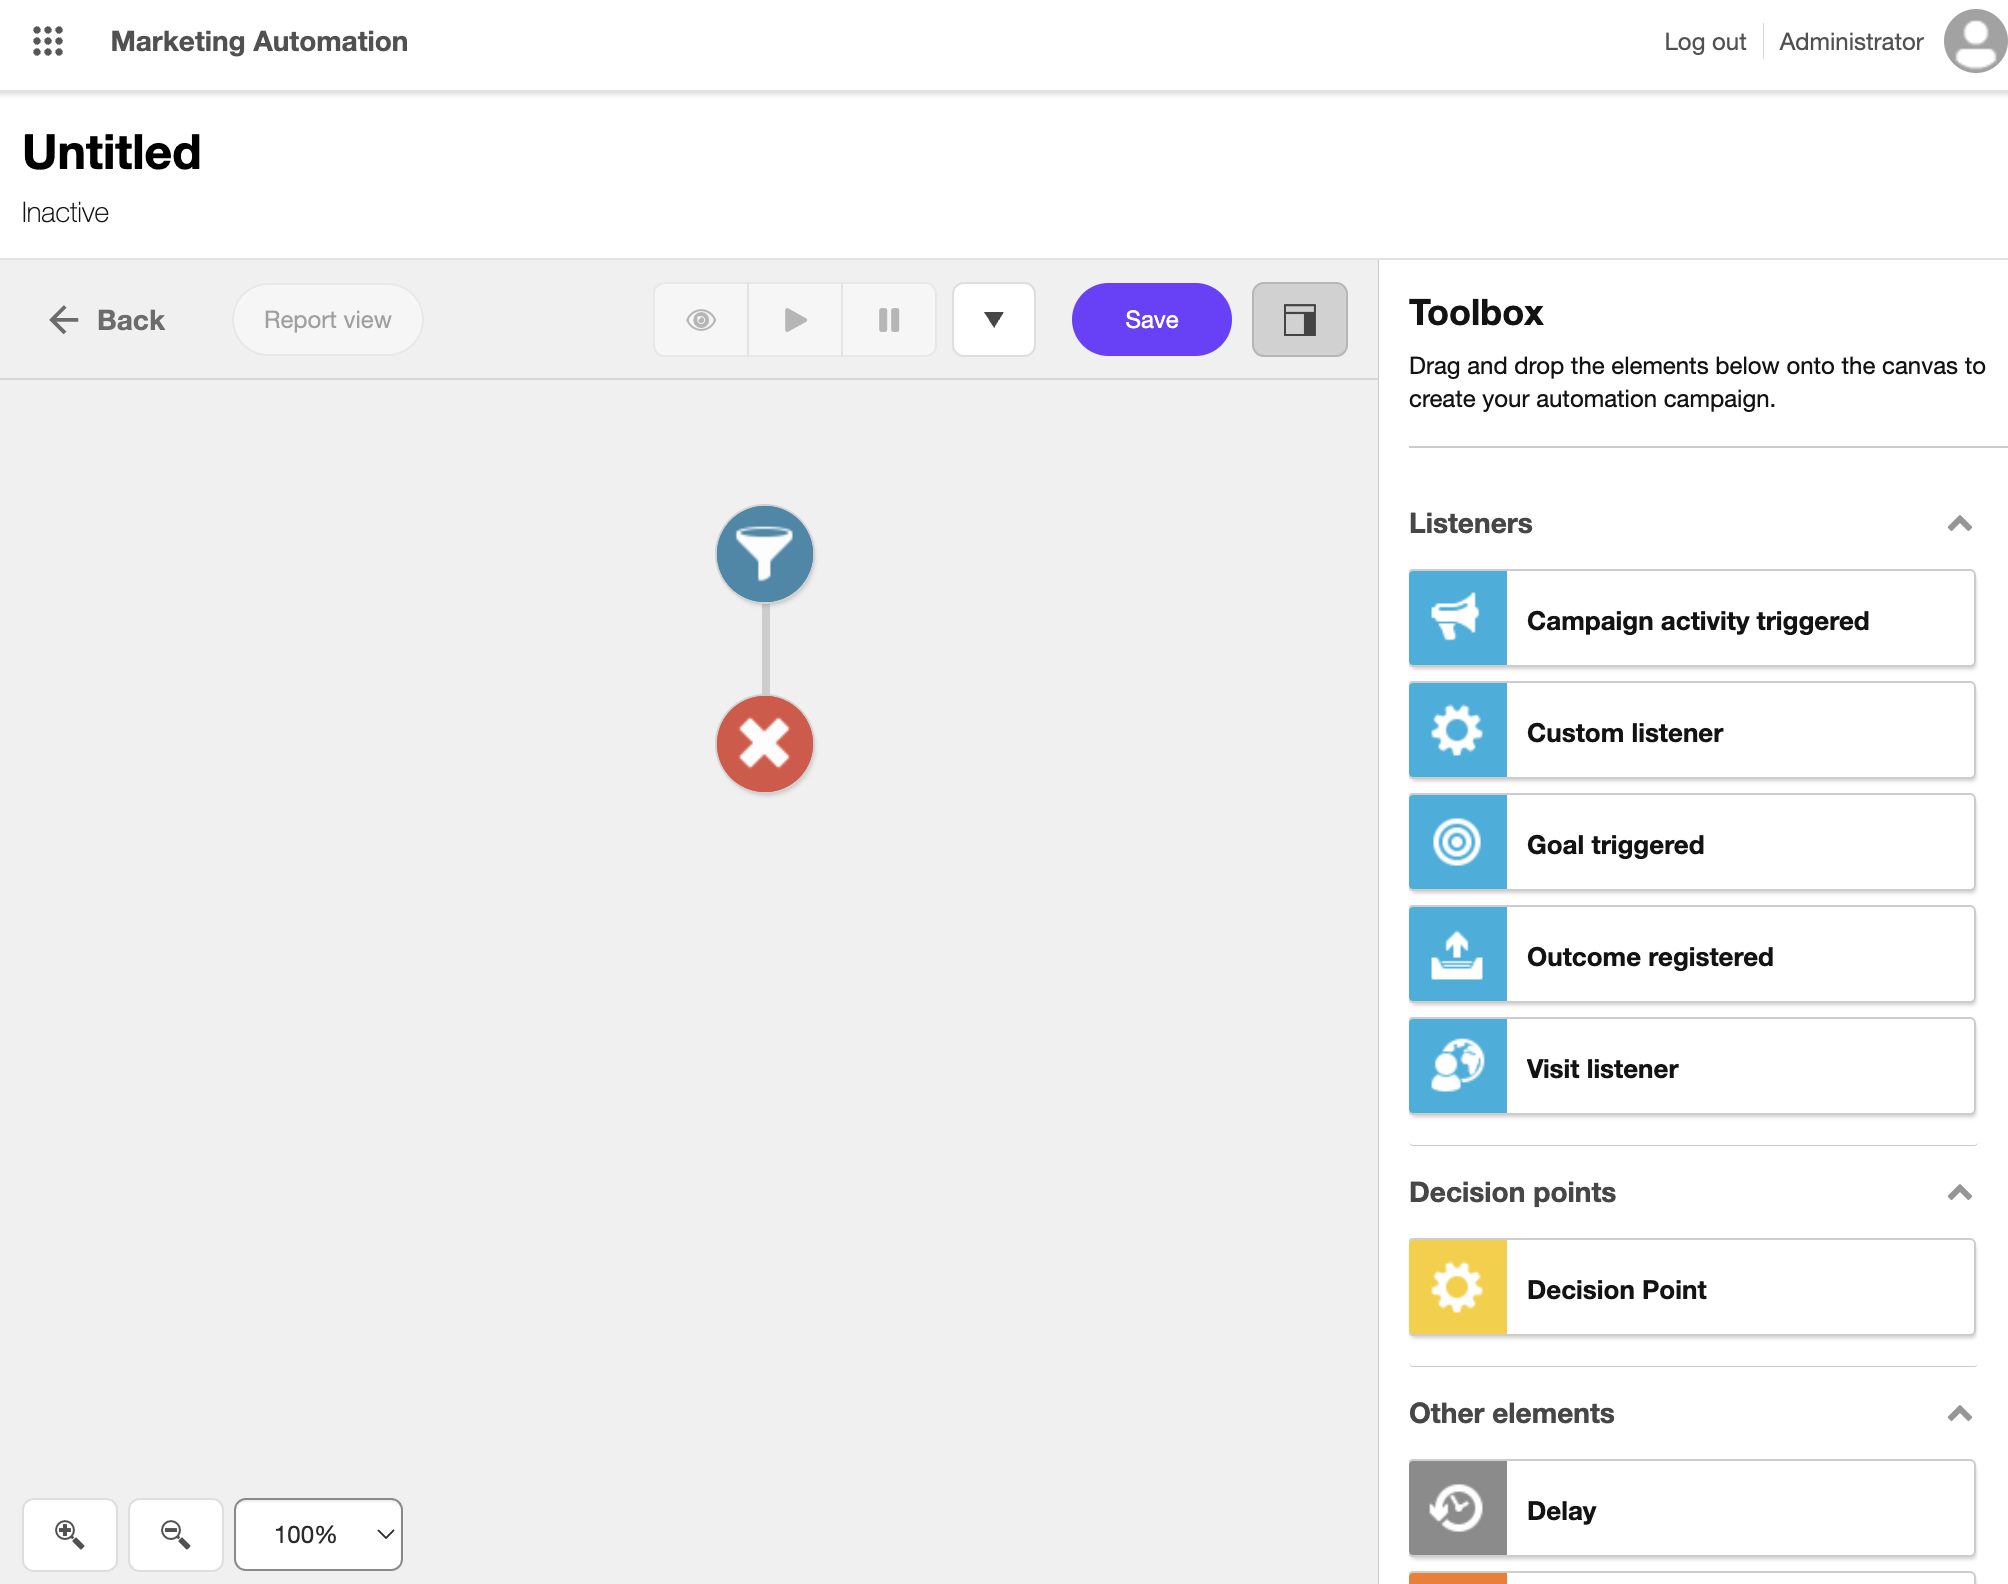This screenshot has height=1584, width=2008.
Task: Zoom out with the magnifier minus button
Action: (x=176, y=1534)
